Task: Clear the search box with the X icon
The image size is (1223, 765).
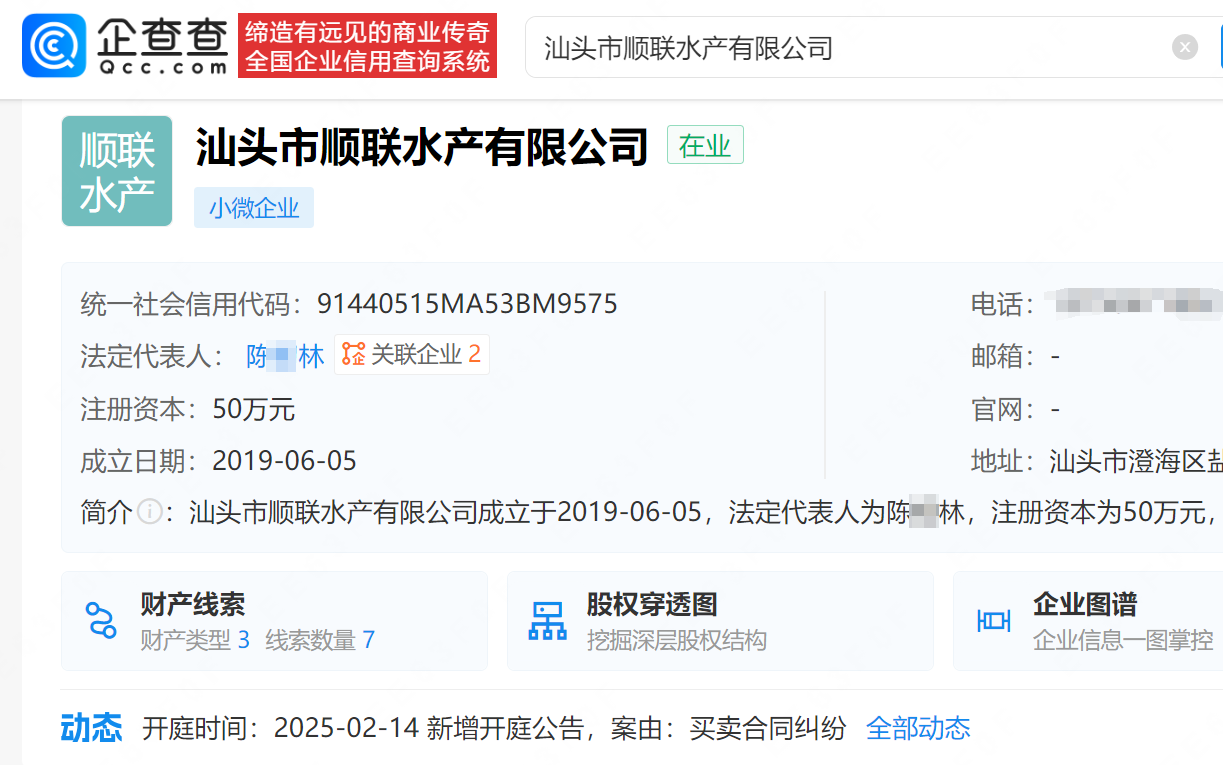Action: click(1185, 47)
